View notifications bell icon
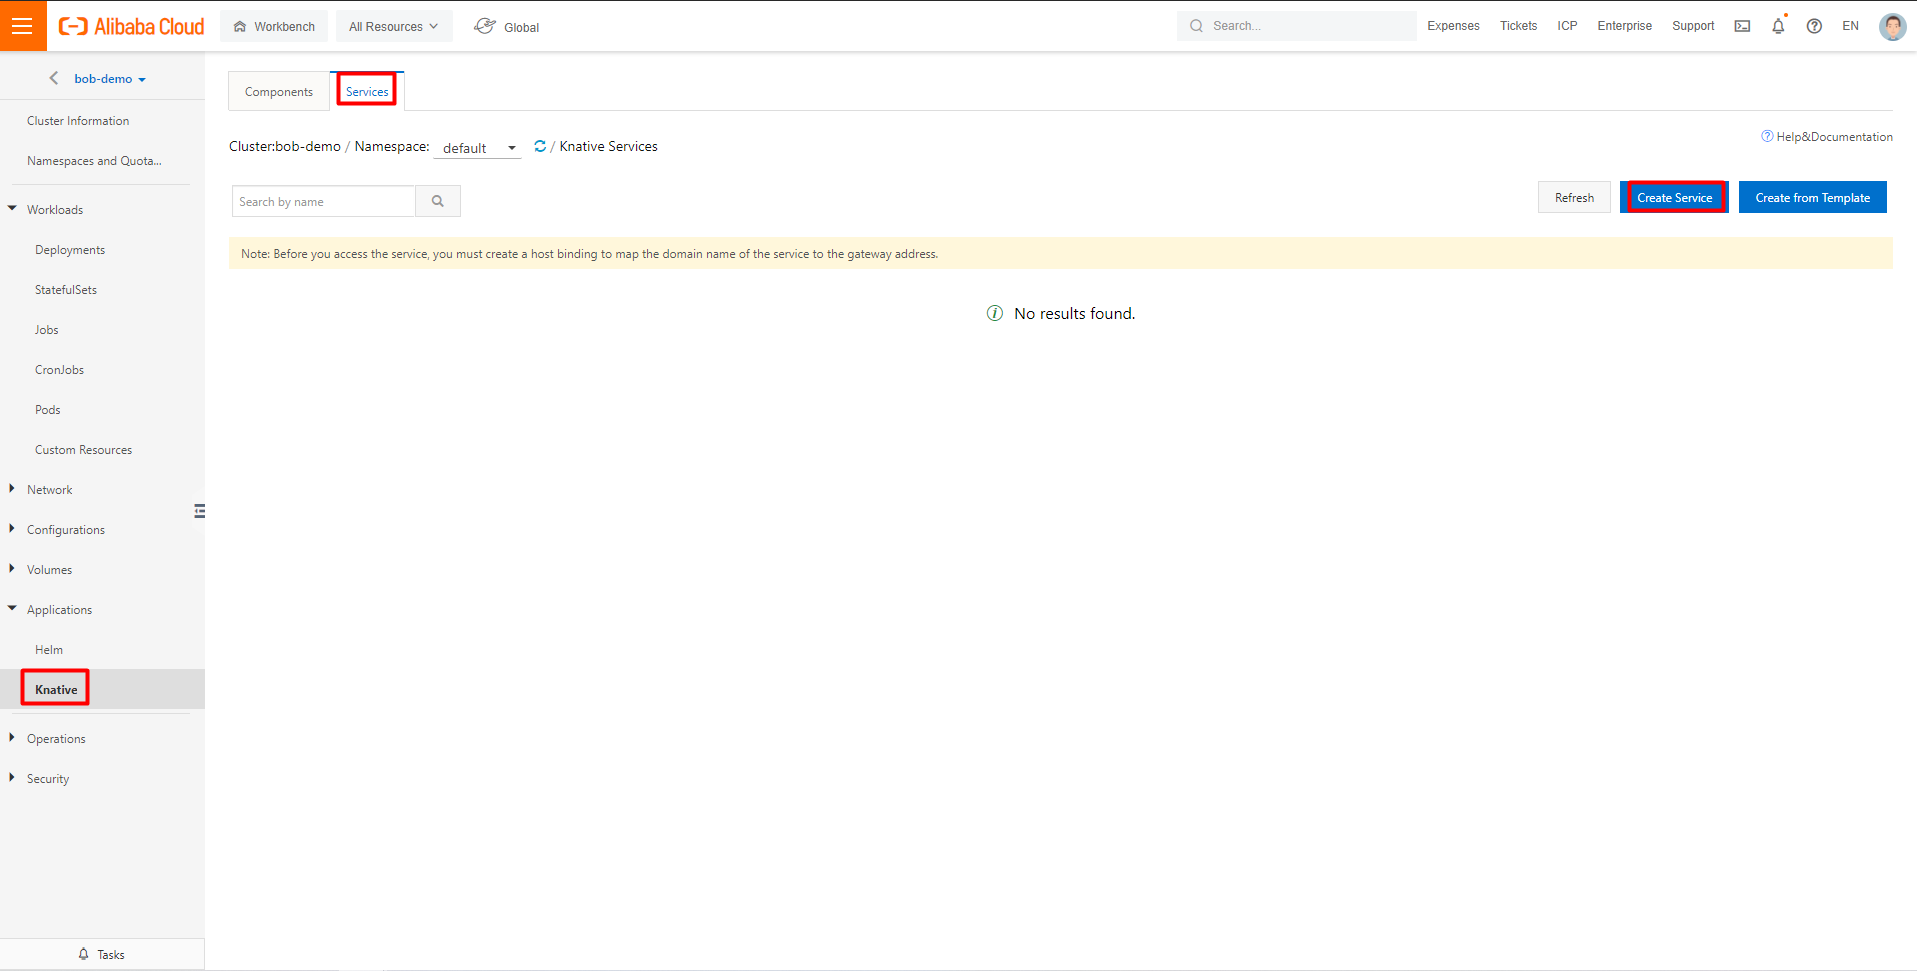Image resolution: width=1917 pixels, height=971 pixels. point(1778,26)
